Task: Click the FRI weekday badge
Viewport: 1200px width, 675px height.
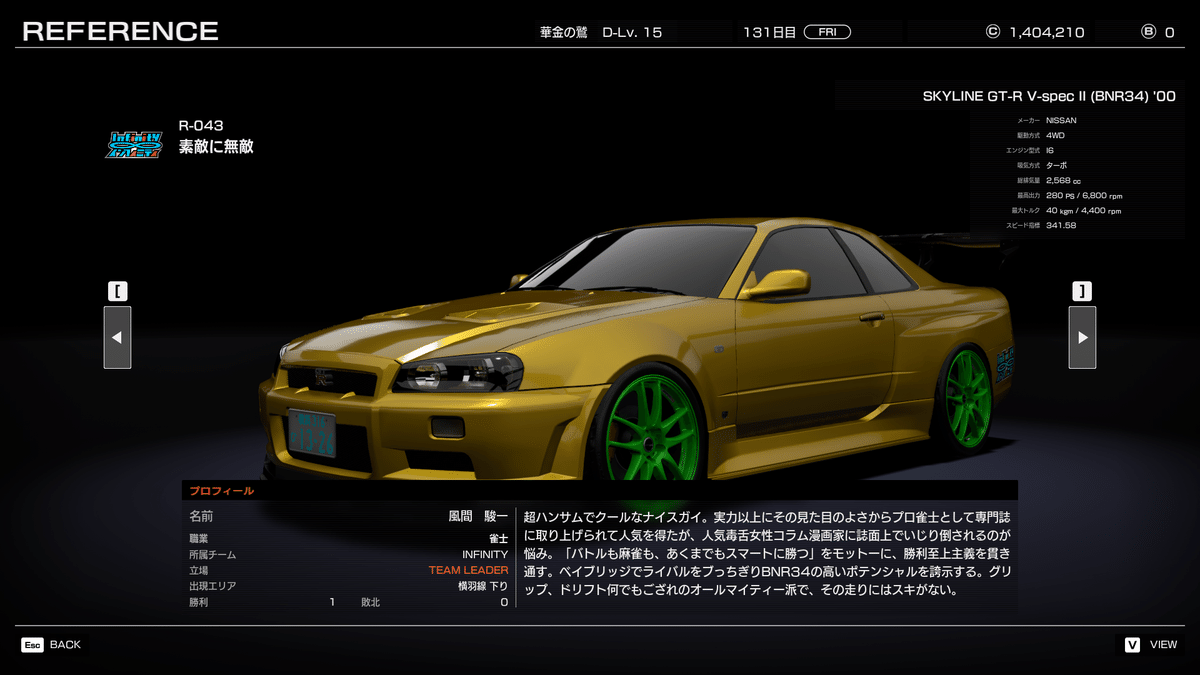Action: [827, 32]
